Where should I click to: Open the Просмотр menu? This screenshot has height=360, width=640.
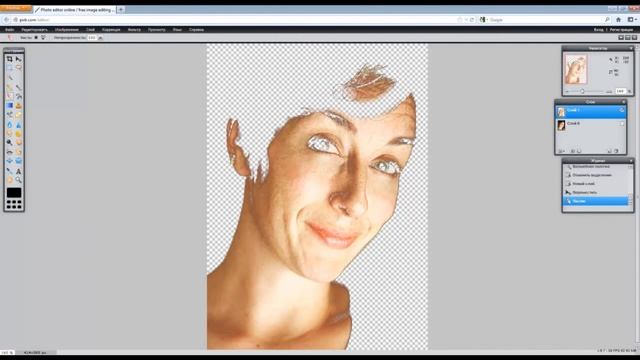point(157,30)
